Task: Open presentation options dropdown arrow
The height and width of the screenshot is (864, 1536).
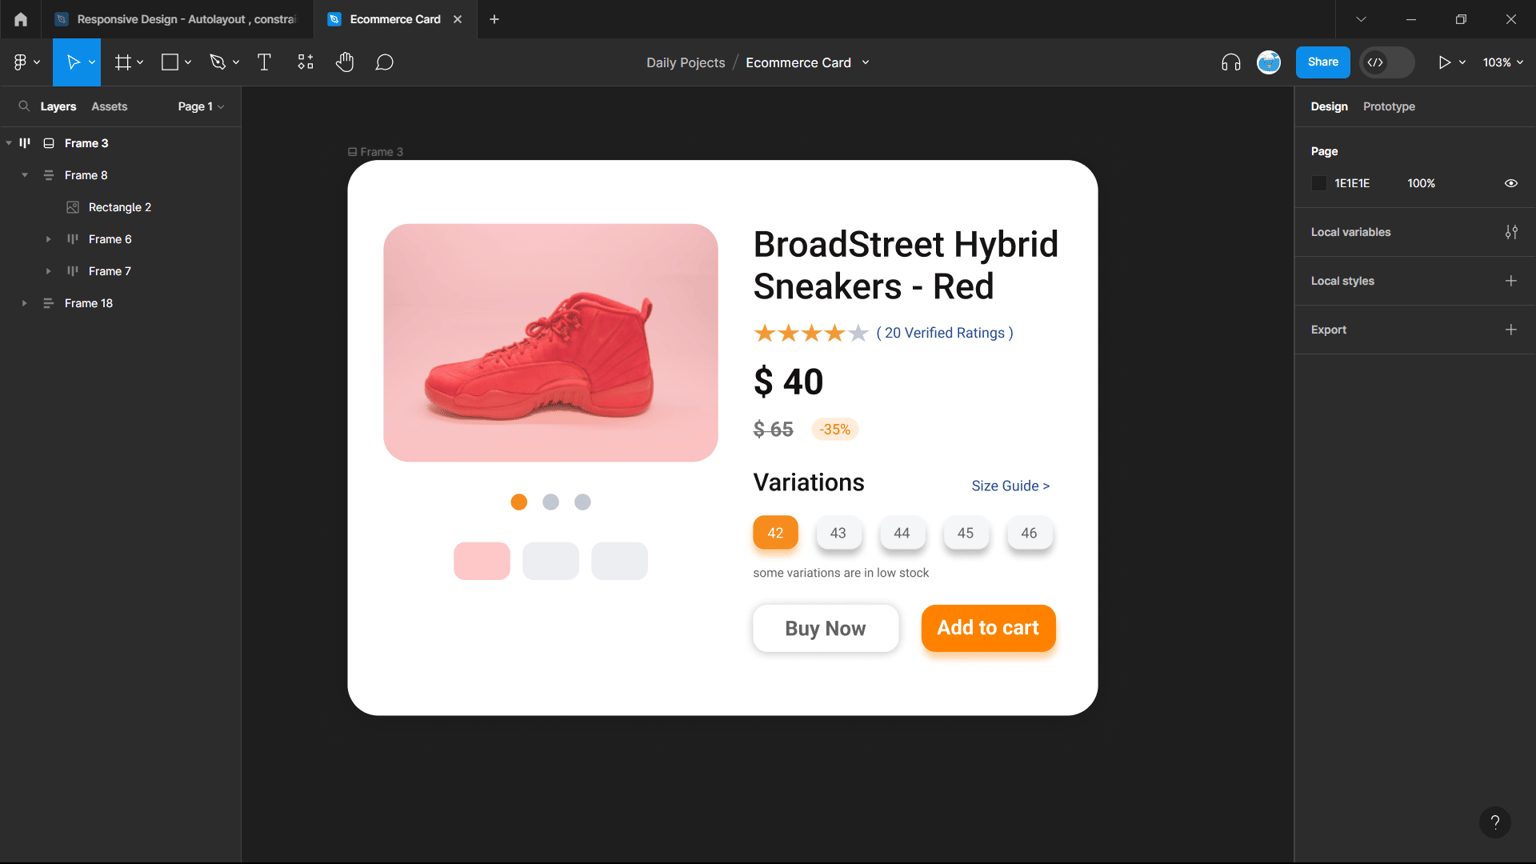Action: [x=1462, y=62]
